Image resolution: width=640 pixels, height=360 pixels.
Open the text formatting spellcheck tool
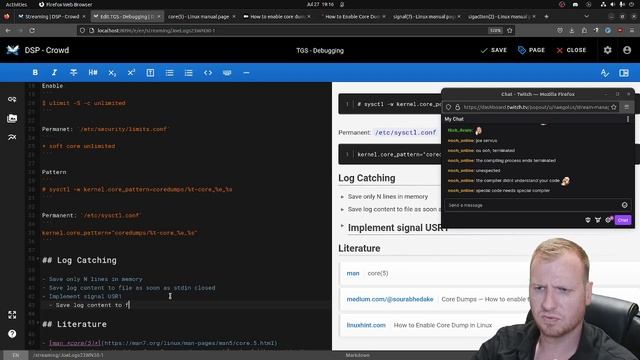point(604,73)
